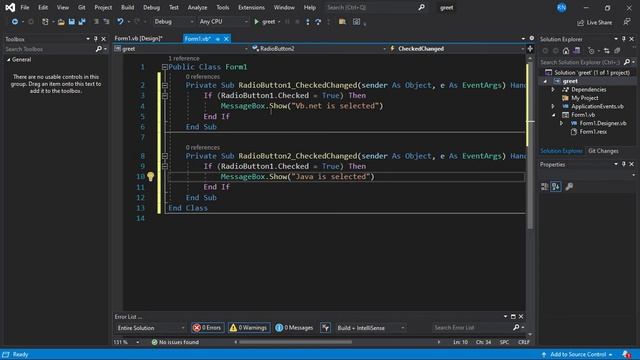
Task: Click the Solution Explorer search magnifier icon
Action: point(627,62)
